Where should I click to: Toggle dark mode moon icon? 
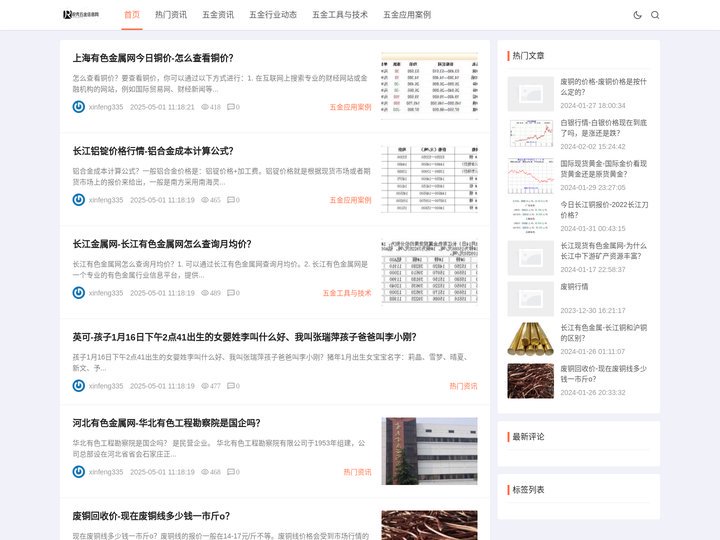(637, 15)
